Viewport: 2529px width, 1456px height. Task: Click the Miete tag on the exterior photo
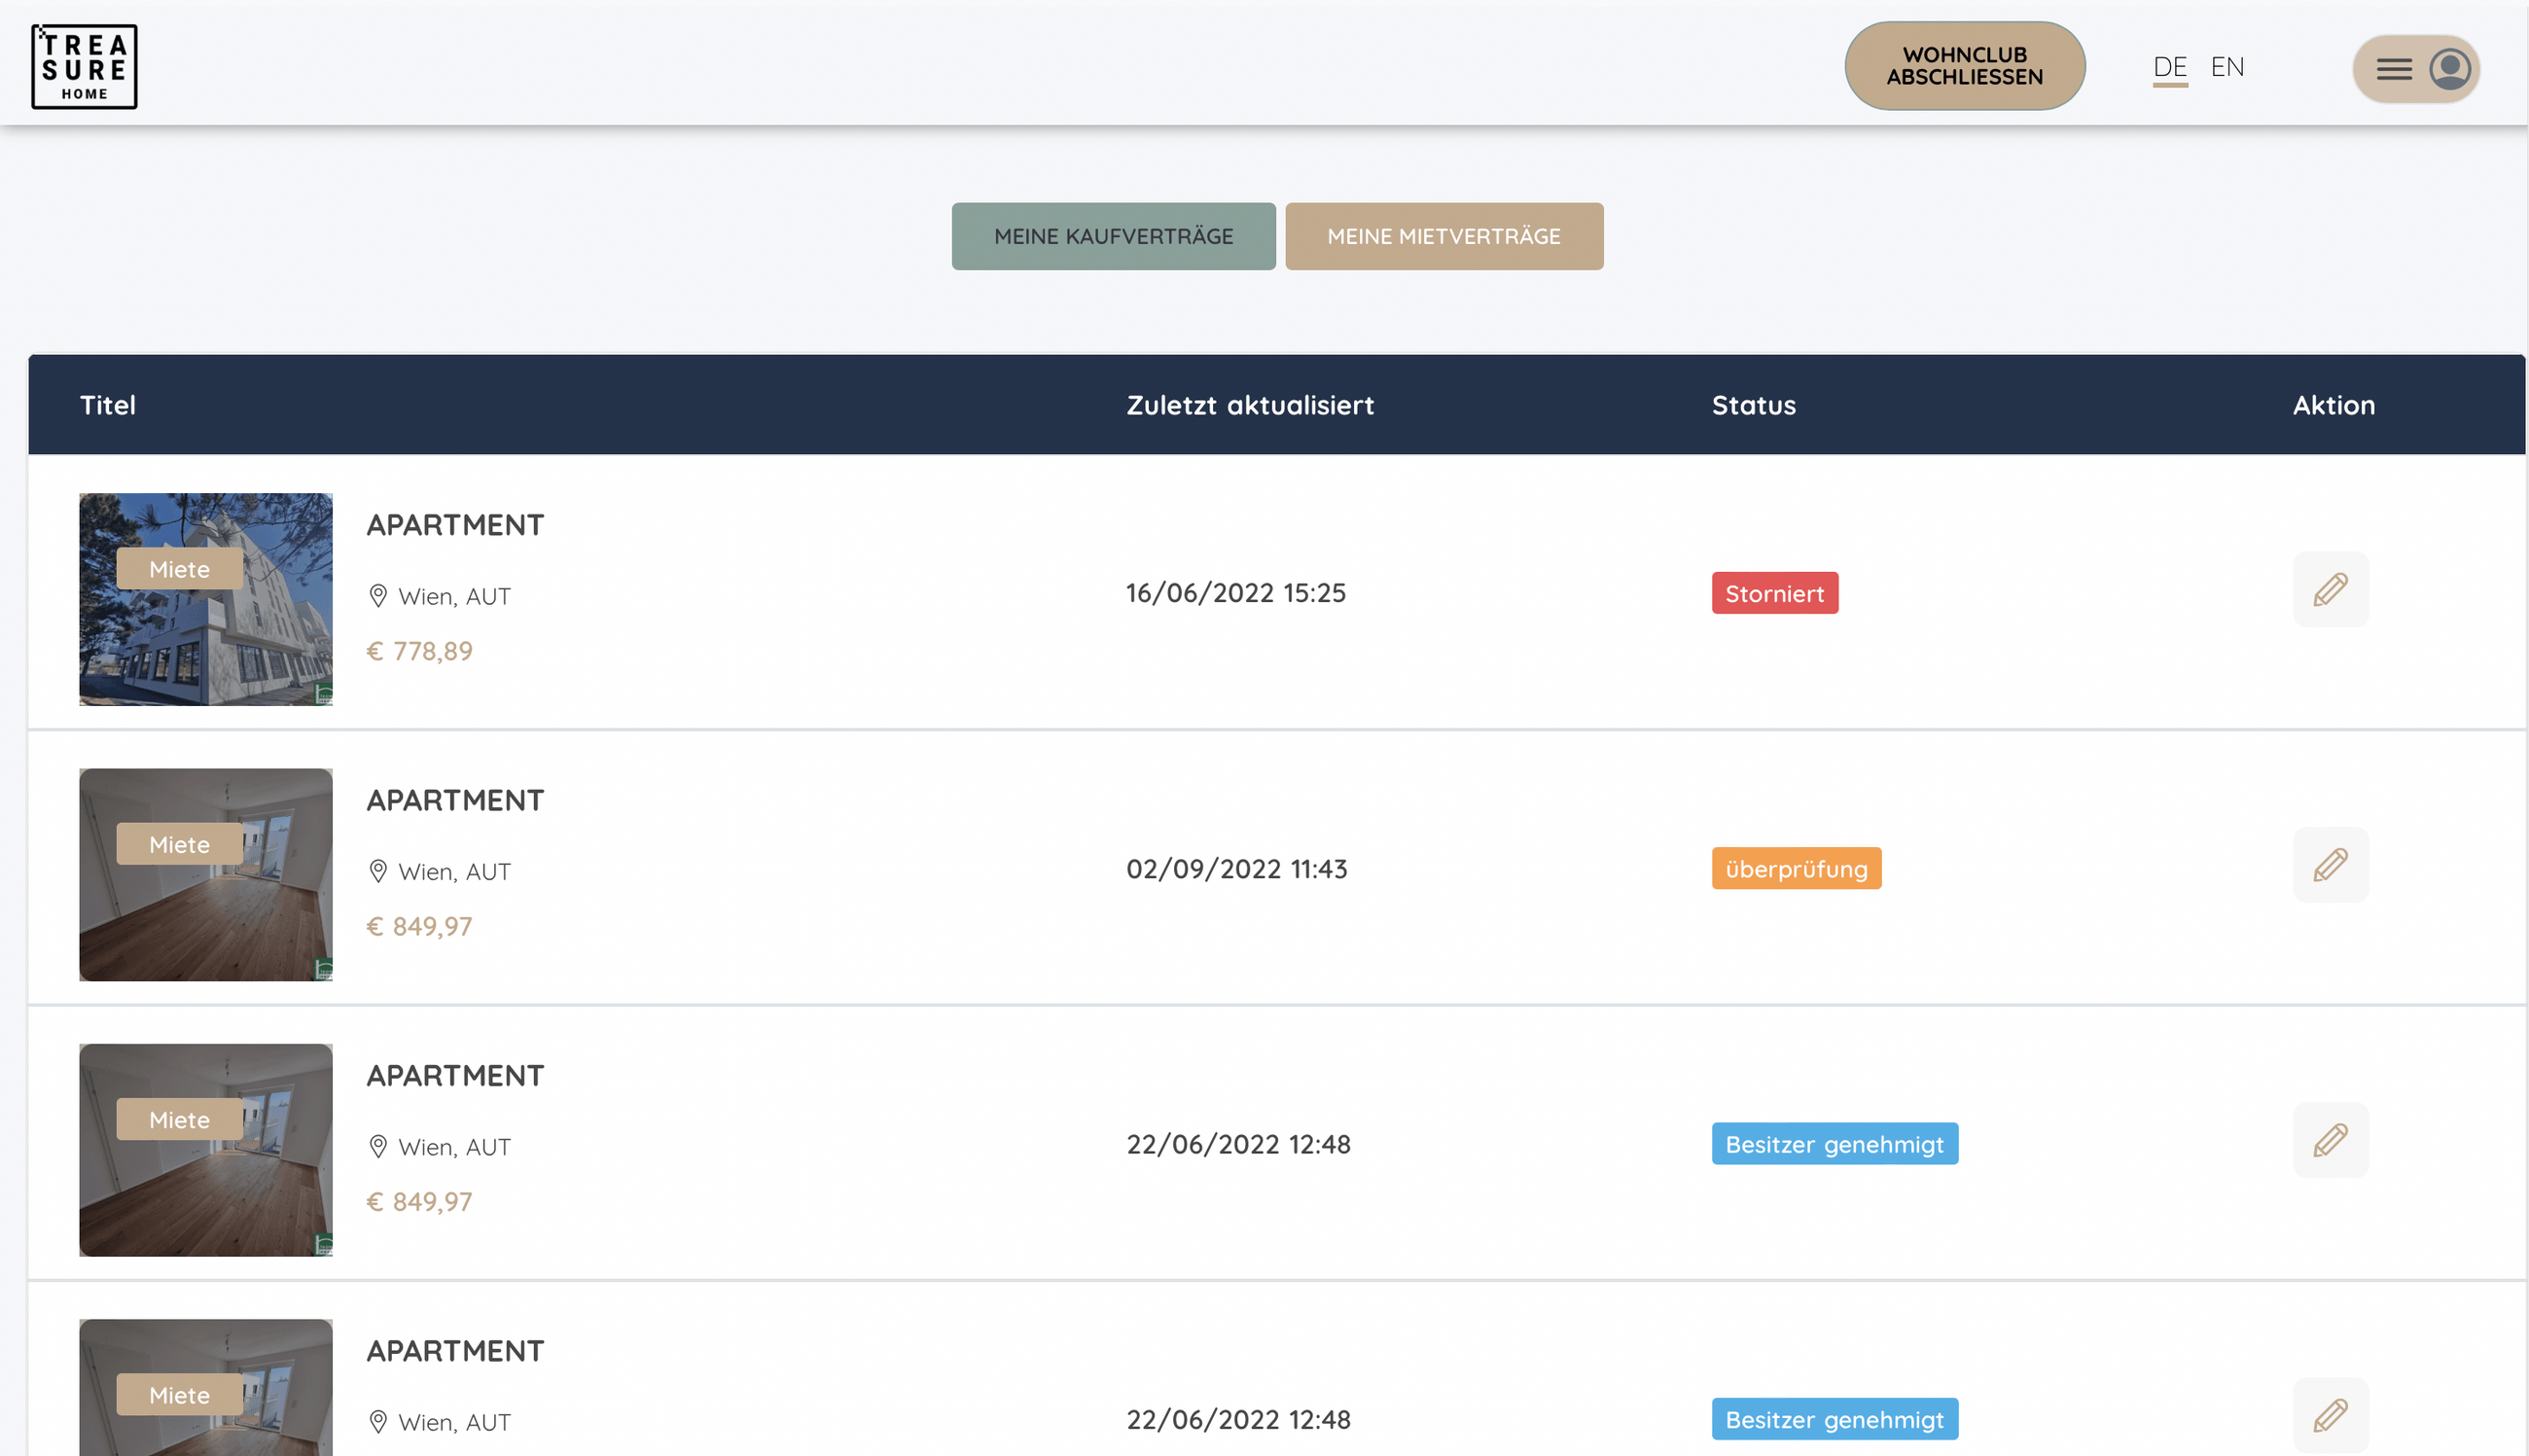click(x=179, y=569)
